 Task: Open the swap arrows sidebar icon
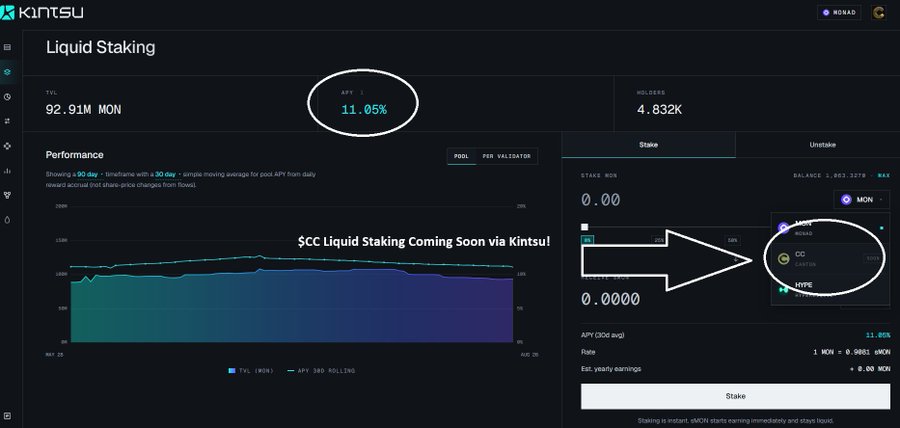coord(7,121)
